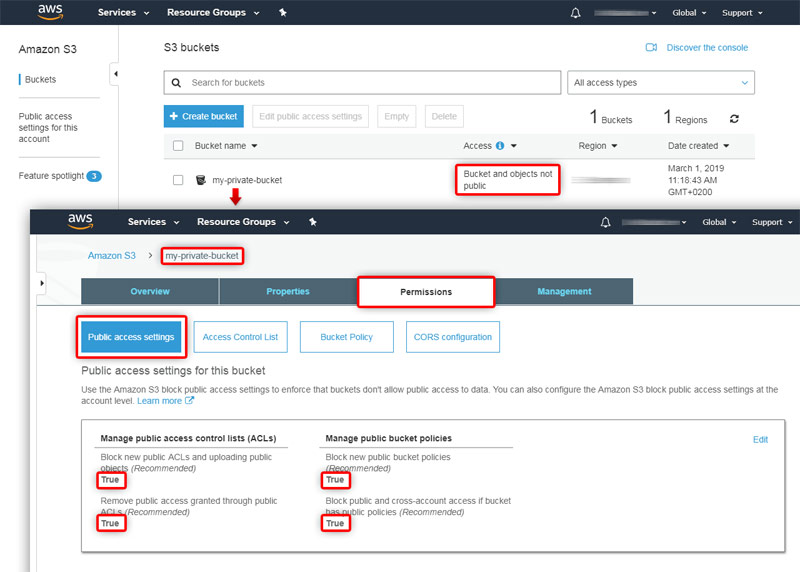Click the AWS logo in the bucket window
The height and width of the screenshot is (572, 800).
point(81,221)
